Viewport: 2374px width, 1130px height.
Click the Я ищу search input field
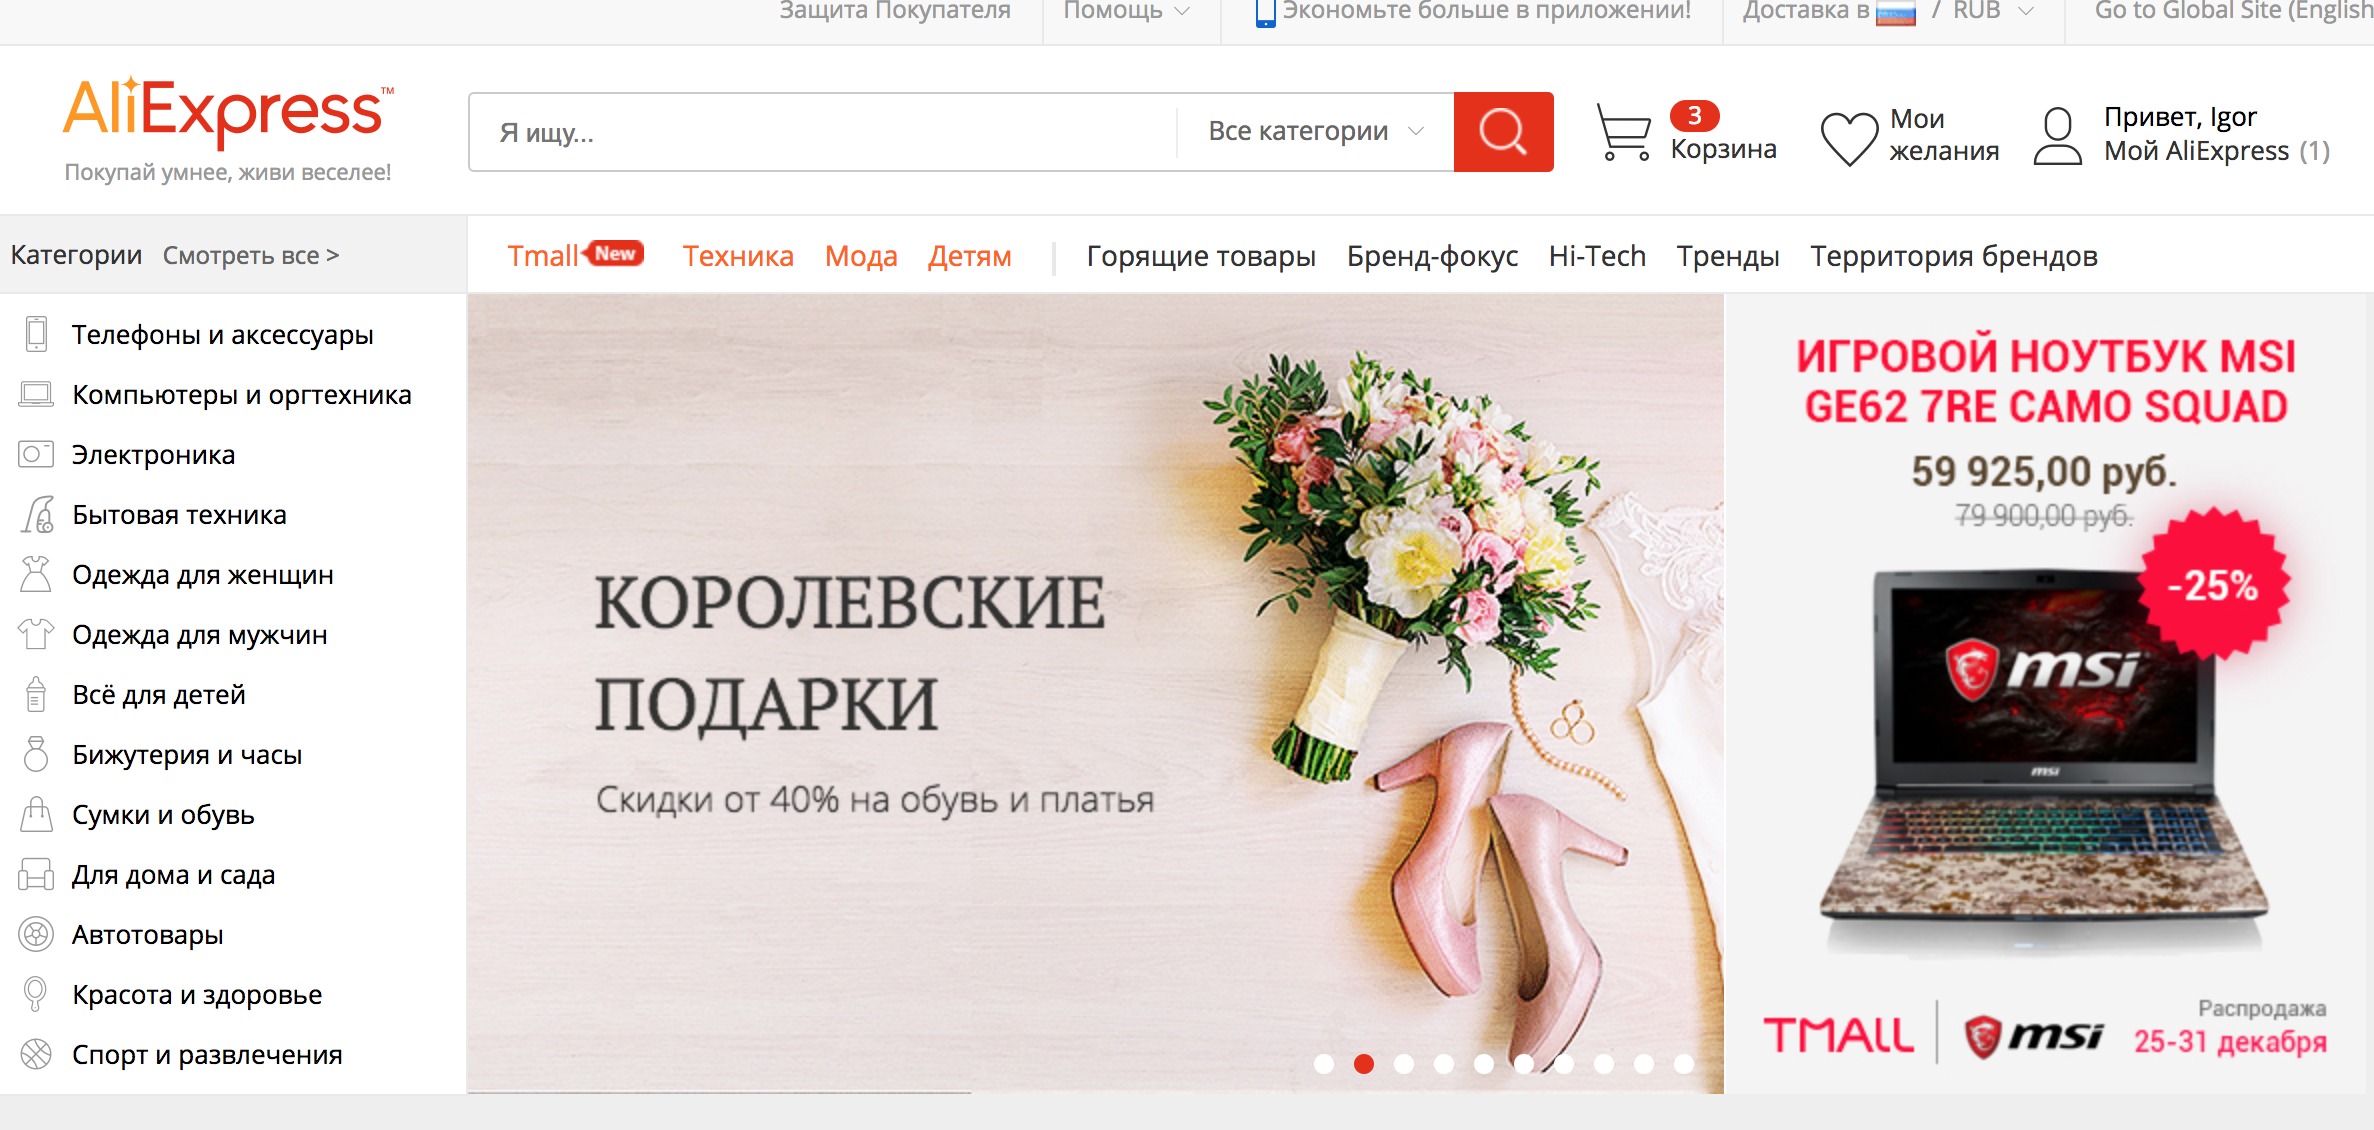click(823, 132)
